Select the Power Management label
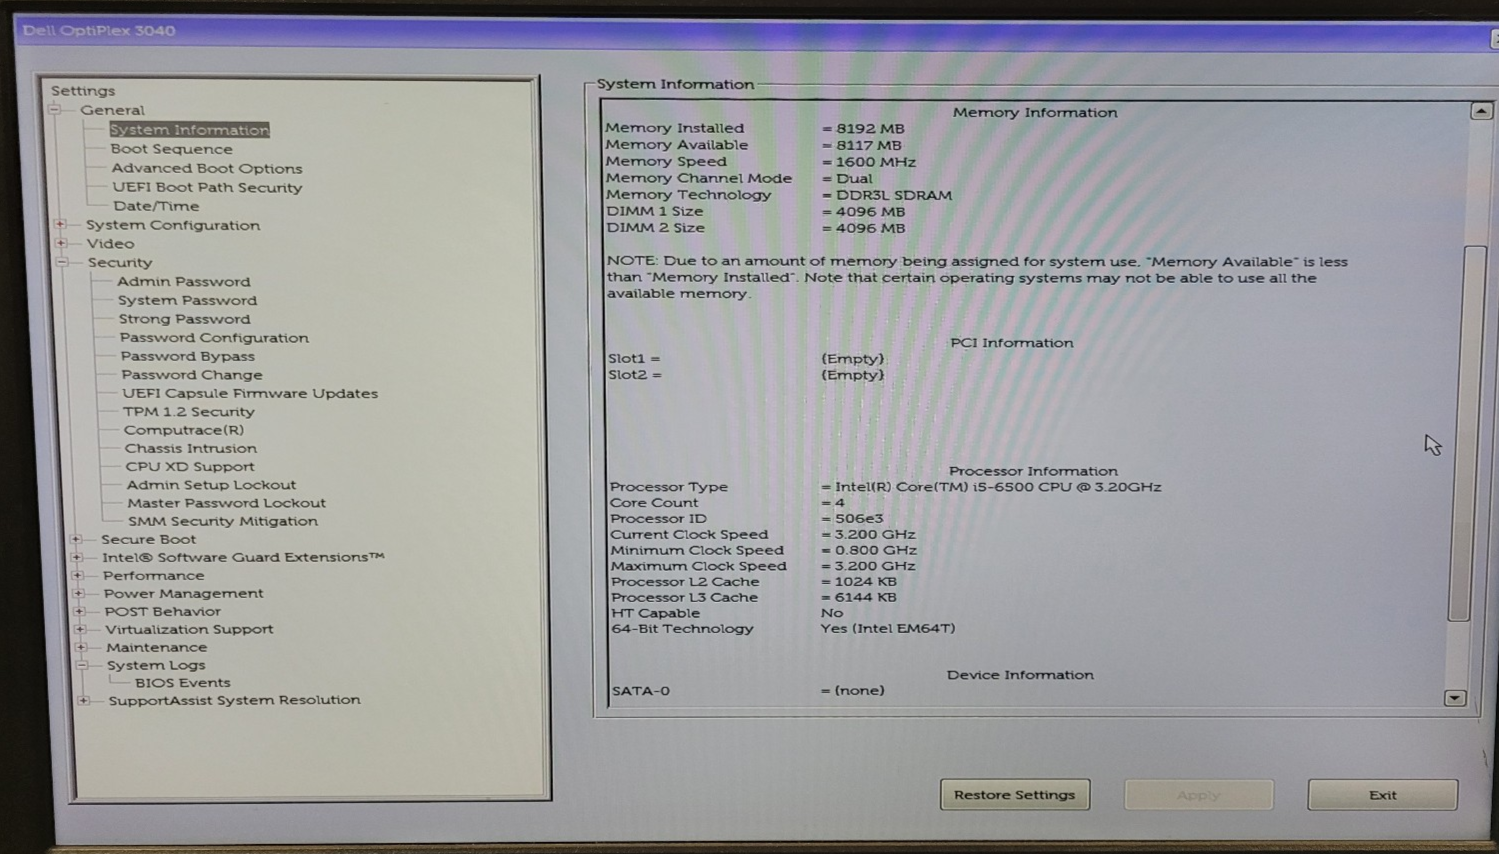Screen dimensions: 1499x854 click(183, 593)
